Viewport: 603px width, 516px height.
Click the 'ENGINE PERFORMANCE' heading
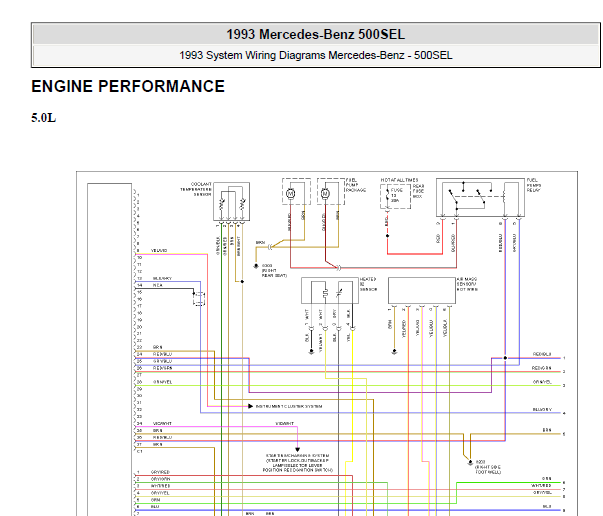pyautogui.click(x=128, y=86)
